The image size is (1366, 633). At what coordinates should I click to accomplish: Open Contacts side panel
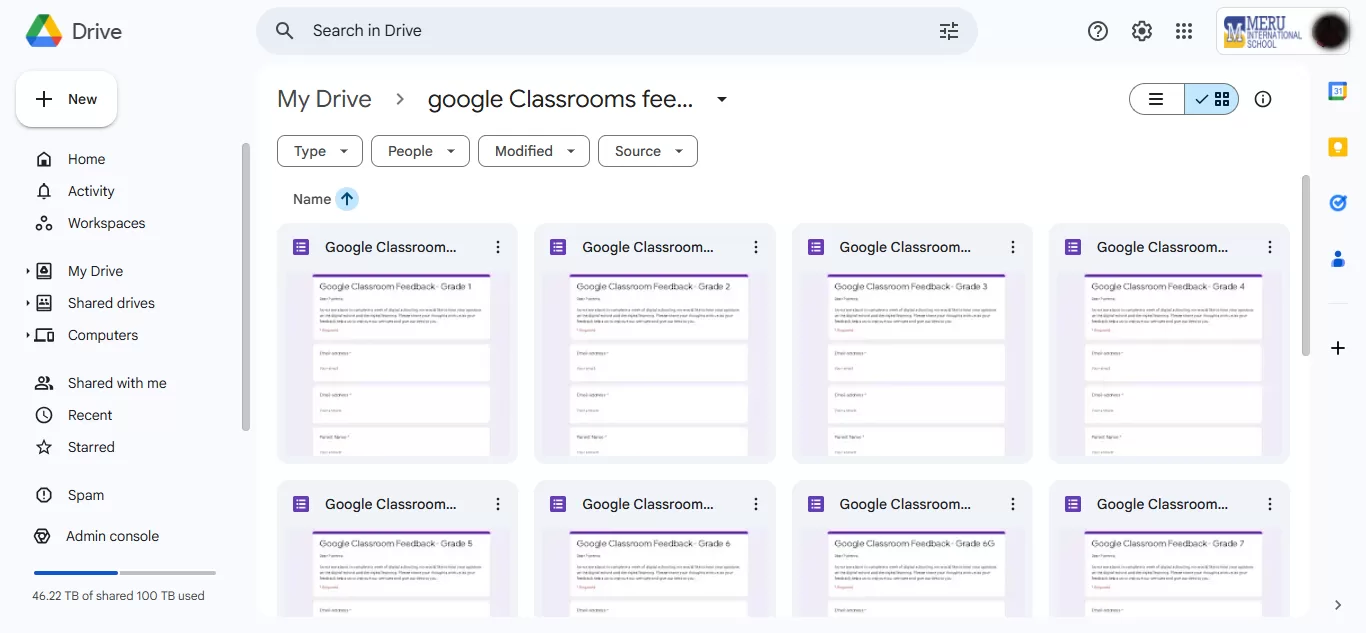1337,259
